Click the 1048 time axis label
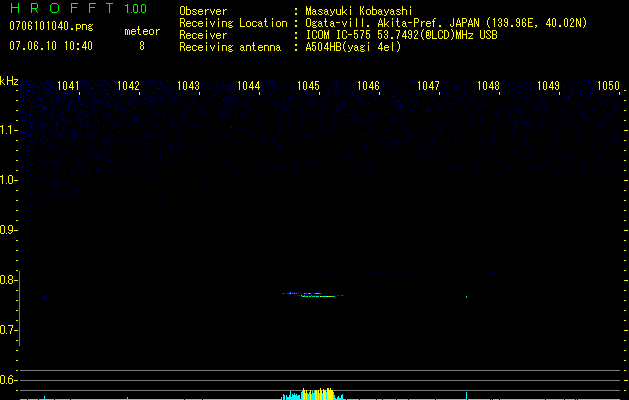 (x=488, y=86)
